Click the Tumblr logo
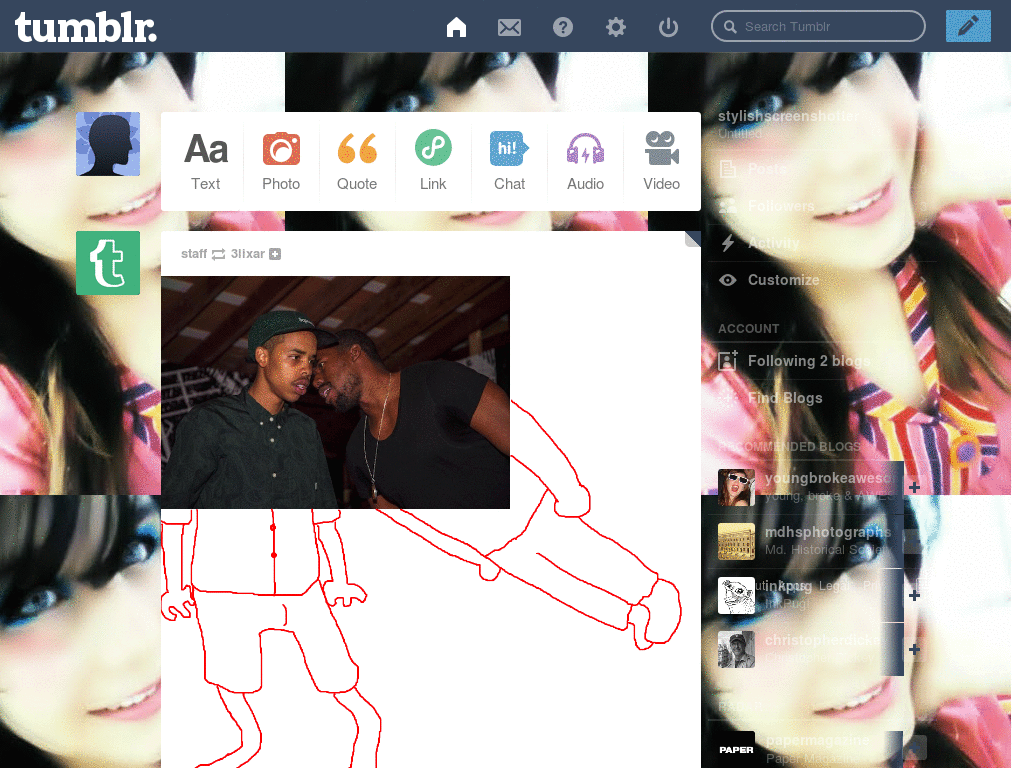1024x768 pixels. coord(86,27)
